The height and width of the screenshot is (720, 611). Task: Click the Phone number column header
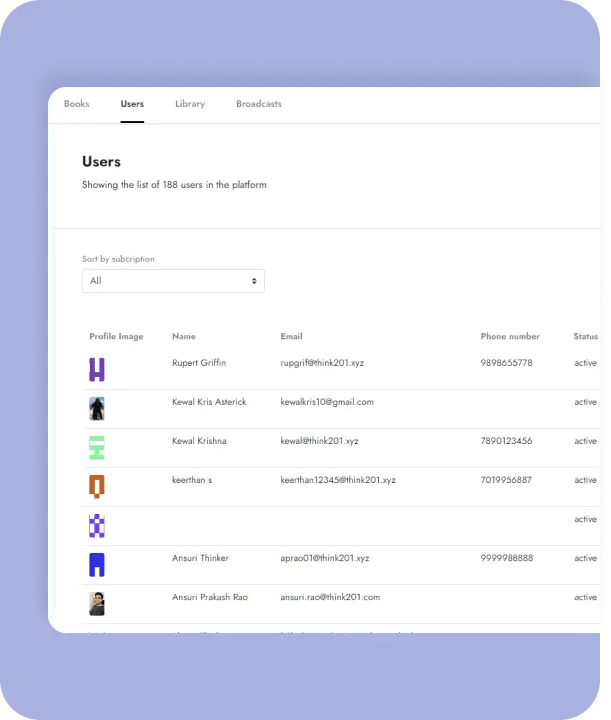[x=510, y=337]
